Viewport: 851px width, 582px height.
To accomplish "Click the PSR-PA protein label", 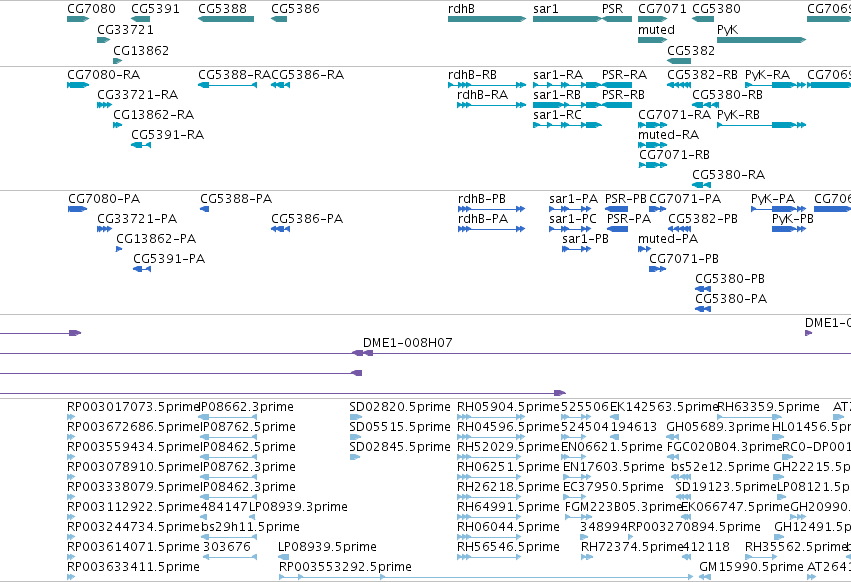I will 629,219.
